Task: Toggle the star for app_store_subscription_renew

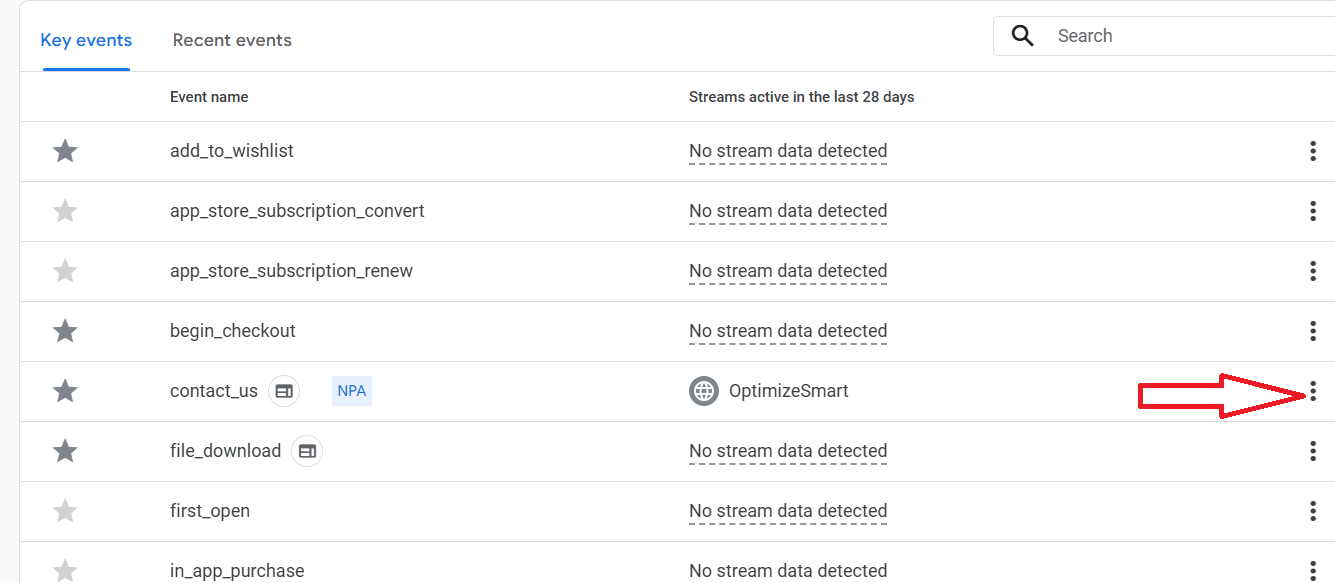Action: (65, 271)
